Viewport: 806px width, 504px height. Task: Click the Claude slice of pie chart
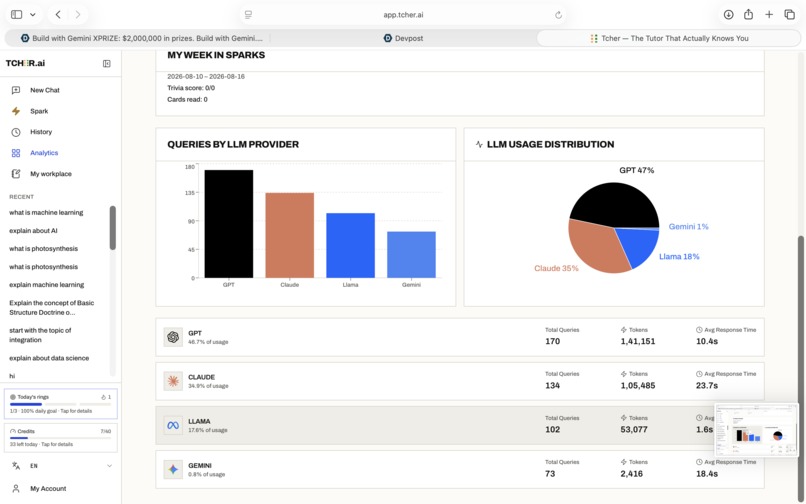coord(596,247)
